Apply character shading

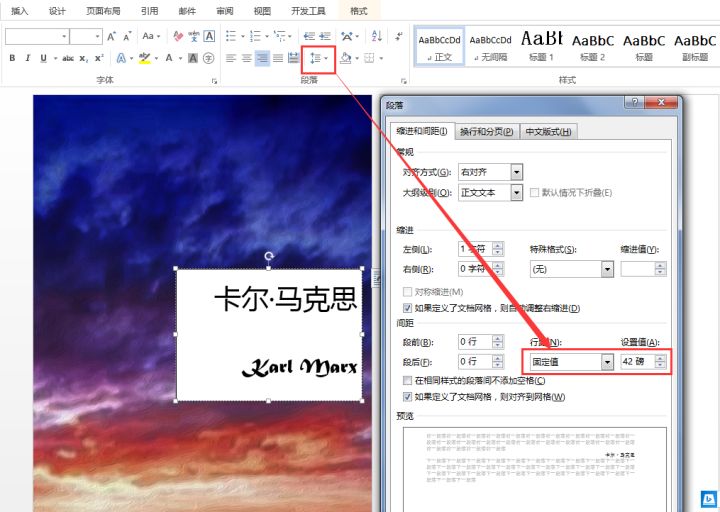(193, 58)
